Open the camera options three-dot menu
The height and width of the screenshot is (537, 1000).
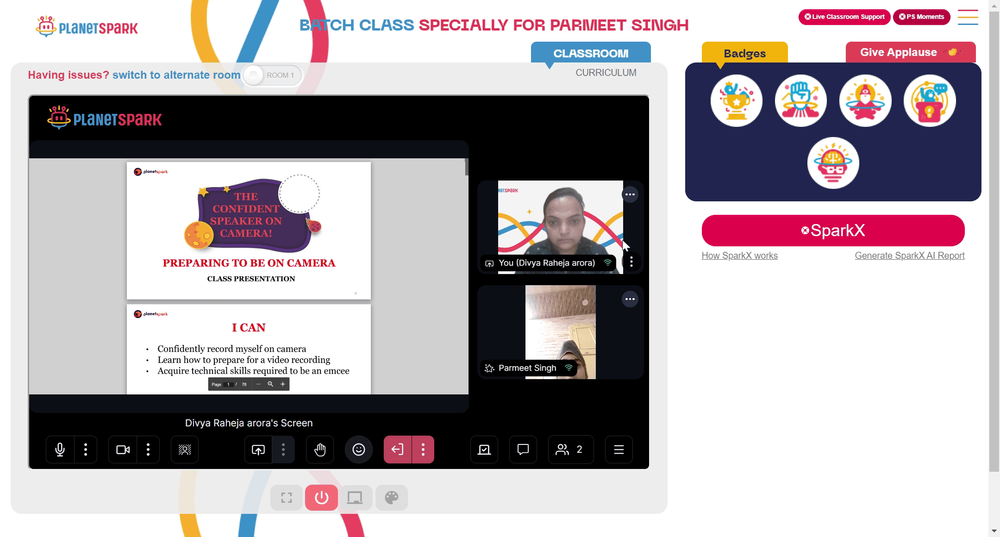(148, 450)
